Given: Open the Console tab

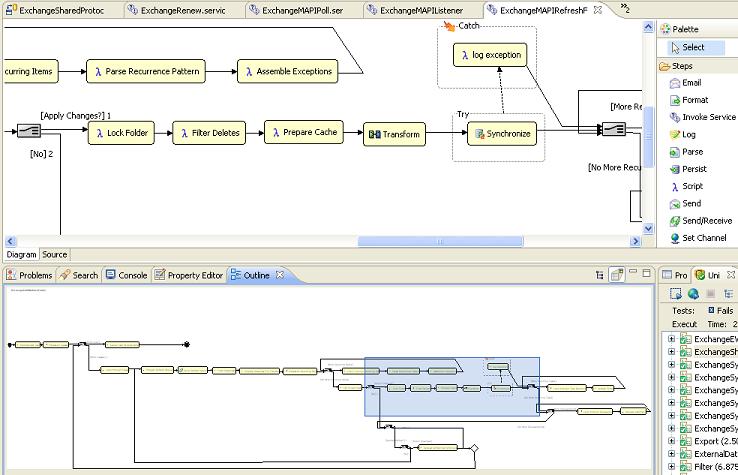Looking at the screenshot, I should [127, 275].
